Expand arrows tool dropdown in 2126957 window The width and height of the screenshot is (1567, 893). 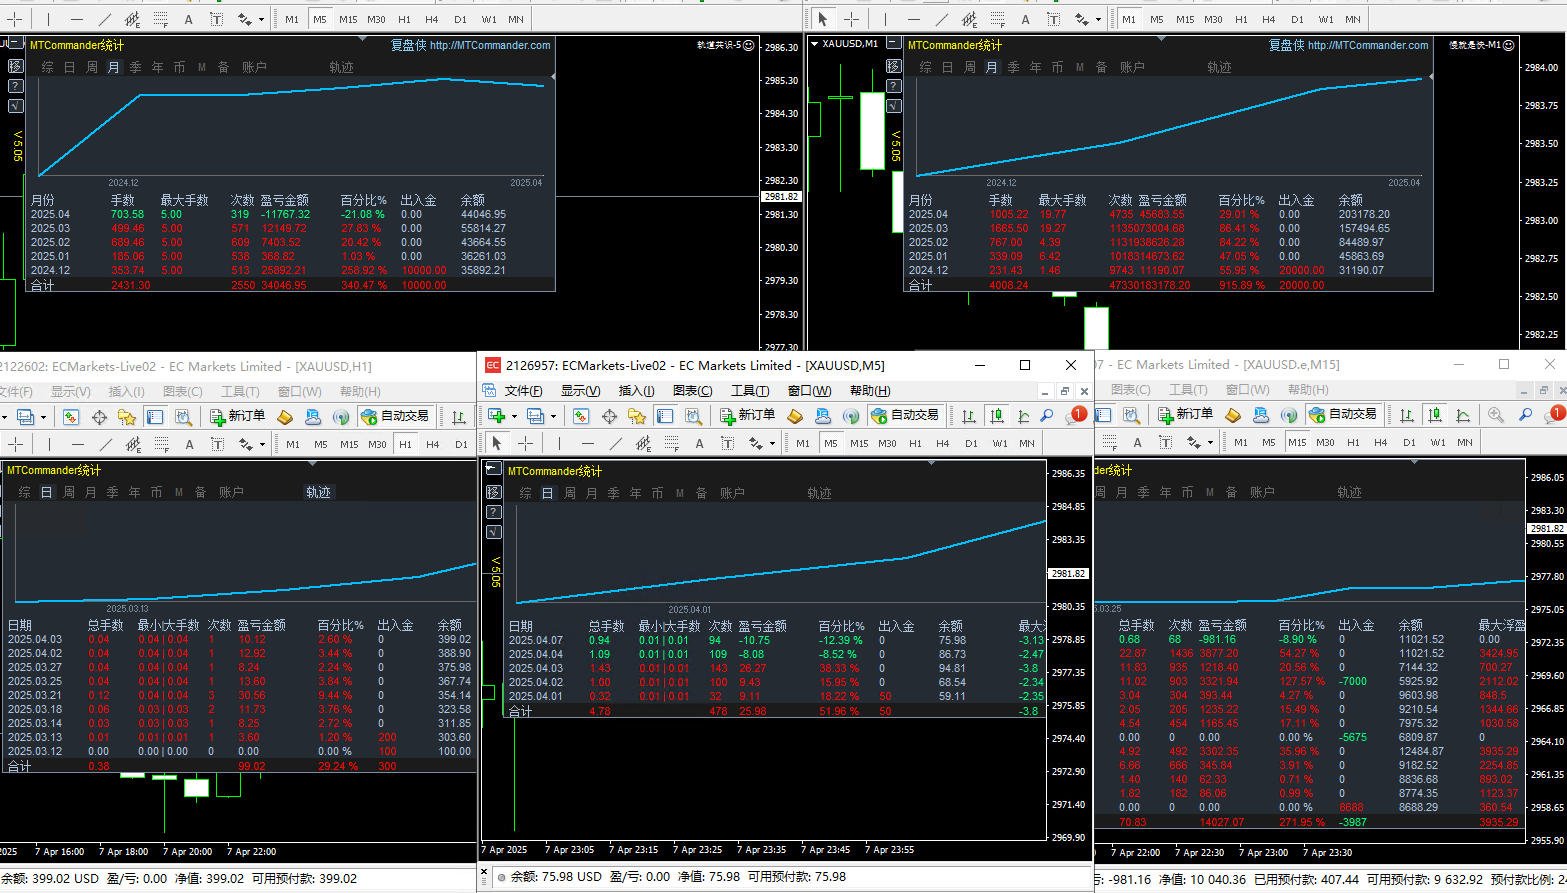point(771,444)
